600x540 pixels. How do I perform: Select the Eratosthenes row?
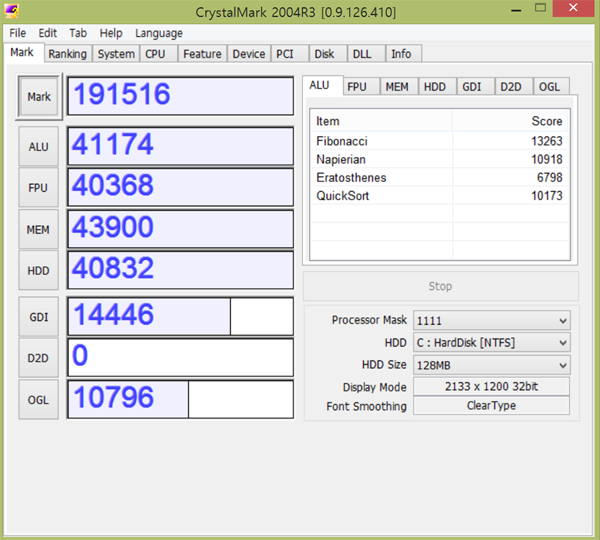pos(439,178)
